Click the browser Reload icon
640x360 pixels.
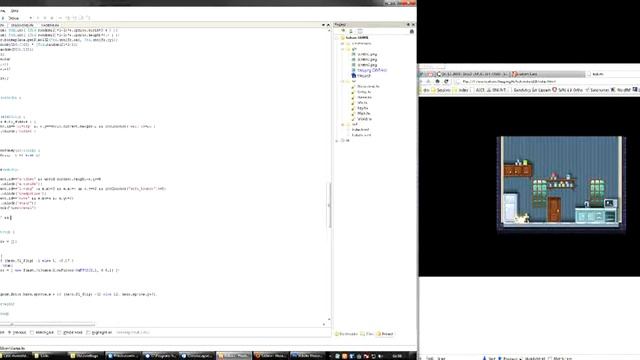tap(446, 82)
